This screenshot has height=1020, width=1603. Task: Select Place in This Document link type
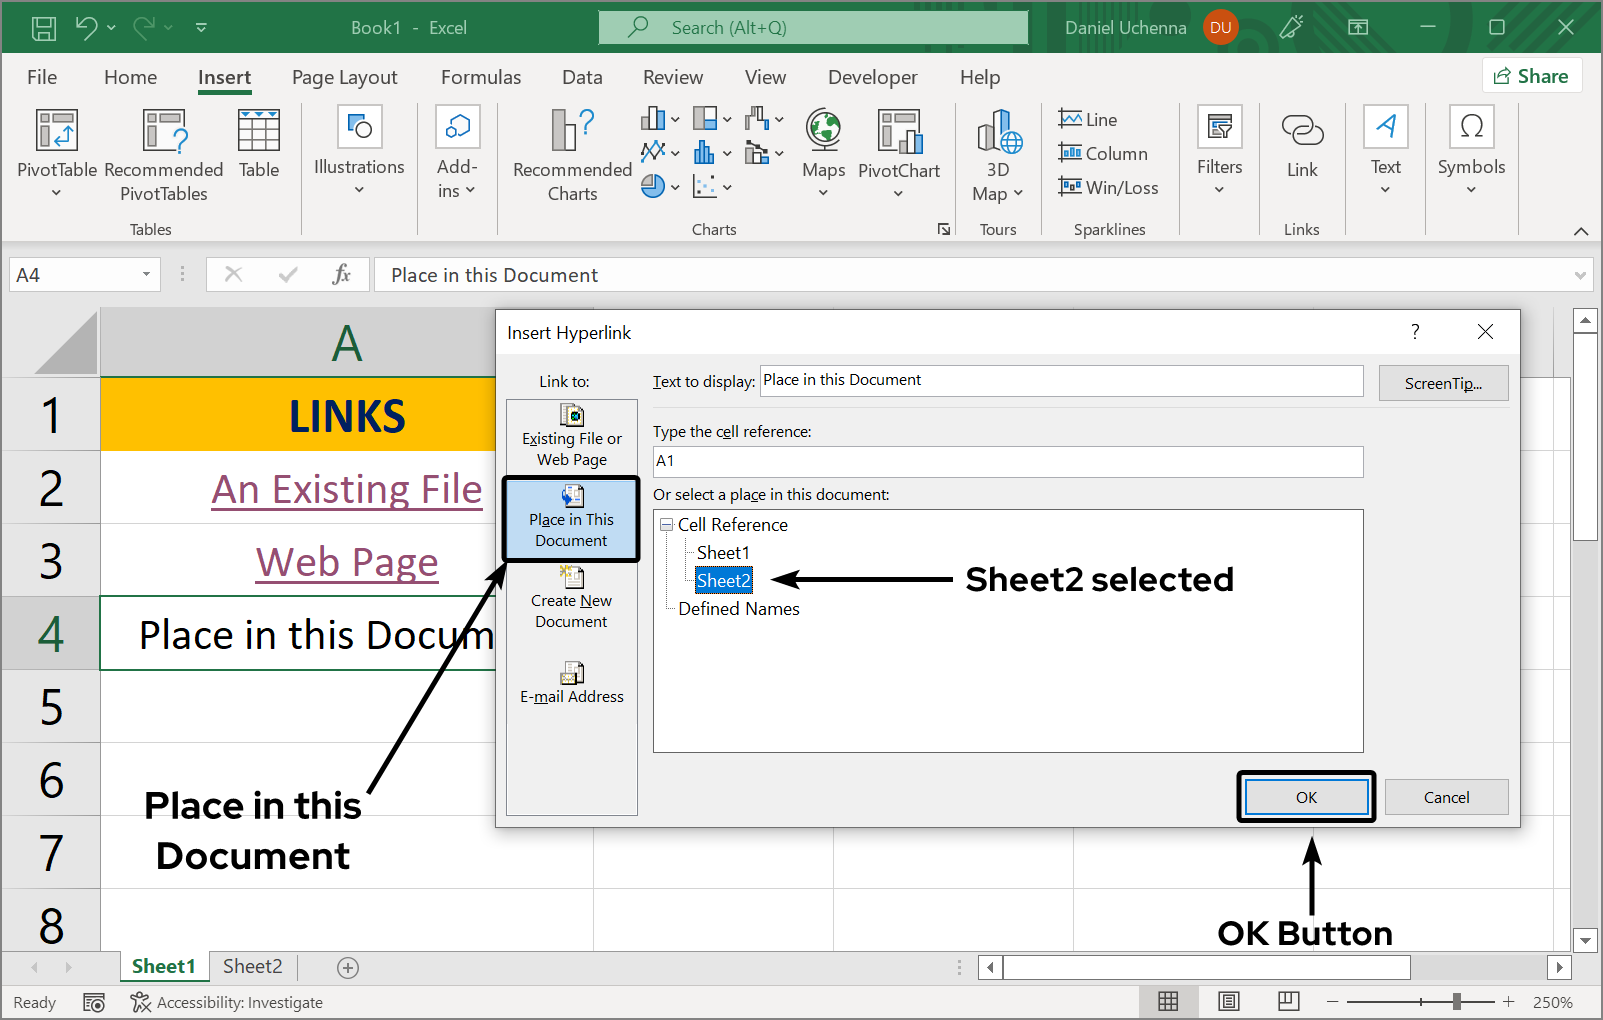coord(571,517)
